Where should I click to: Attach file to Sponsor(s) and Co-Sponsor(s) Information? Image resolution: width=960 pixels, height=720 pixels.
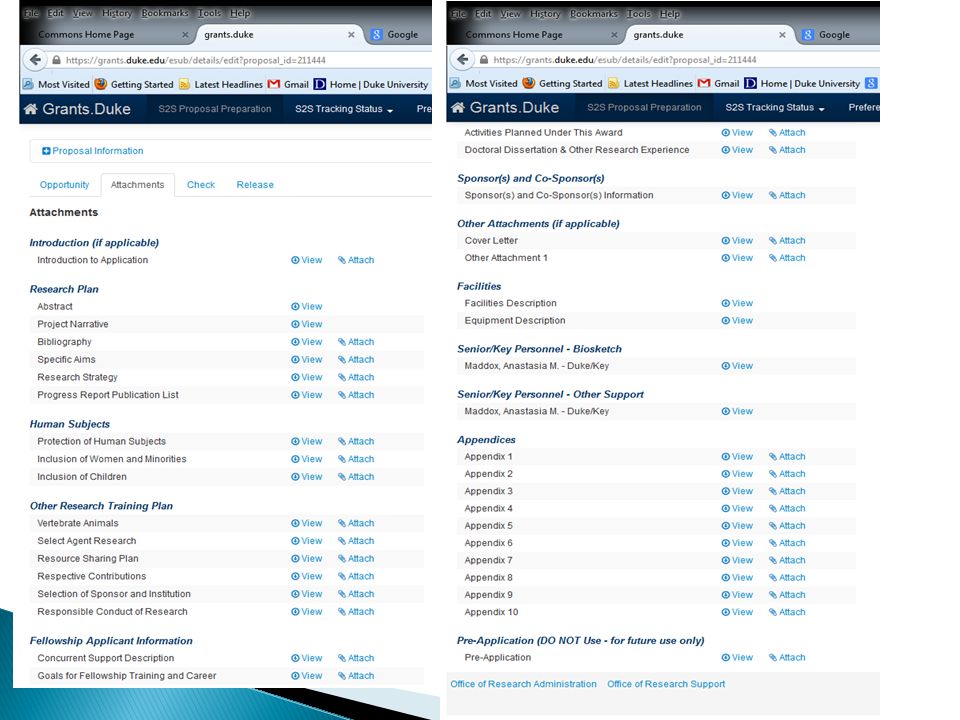coord(787,195)
